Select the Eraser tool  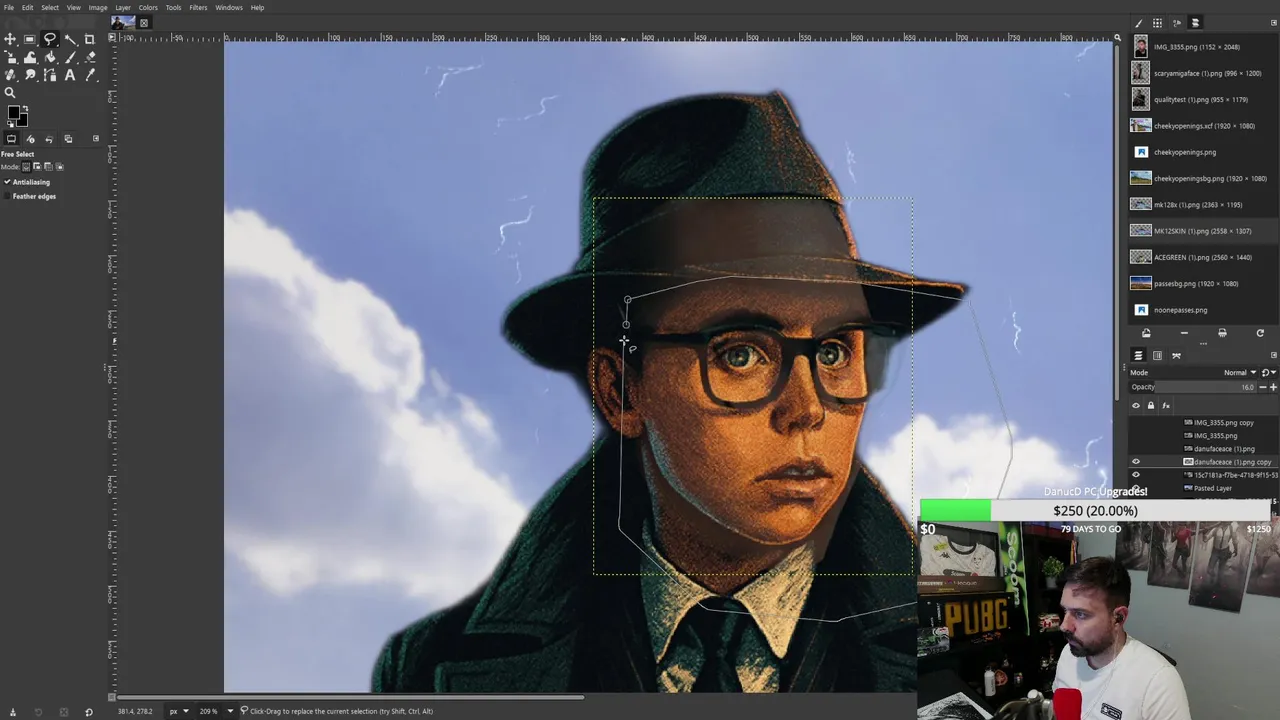(x=90, y=57)
